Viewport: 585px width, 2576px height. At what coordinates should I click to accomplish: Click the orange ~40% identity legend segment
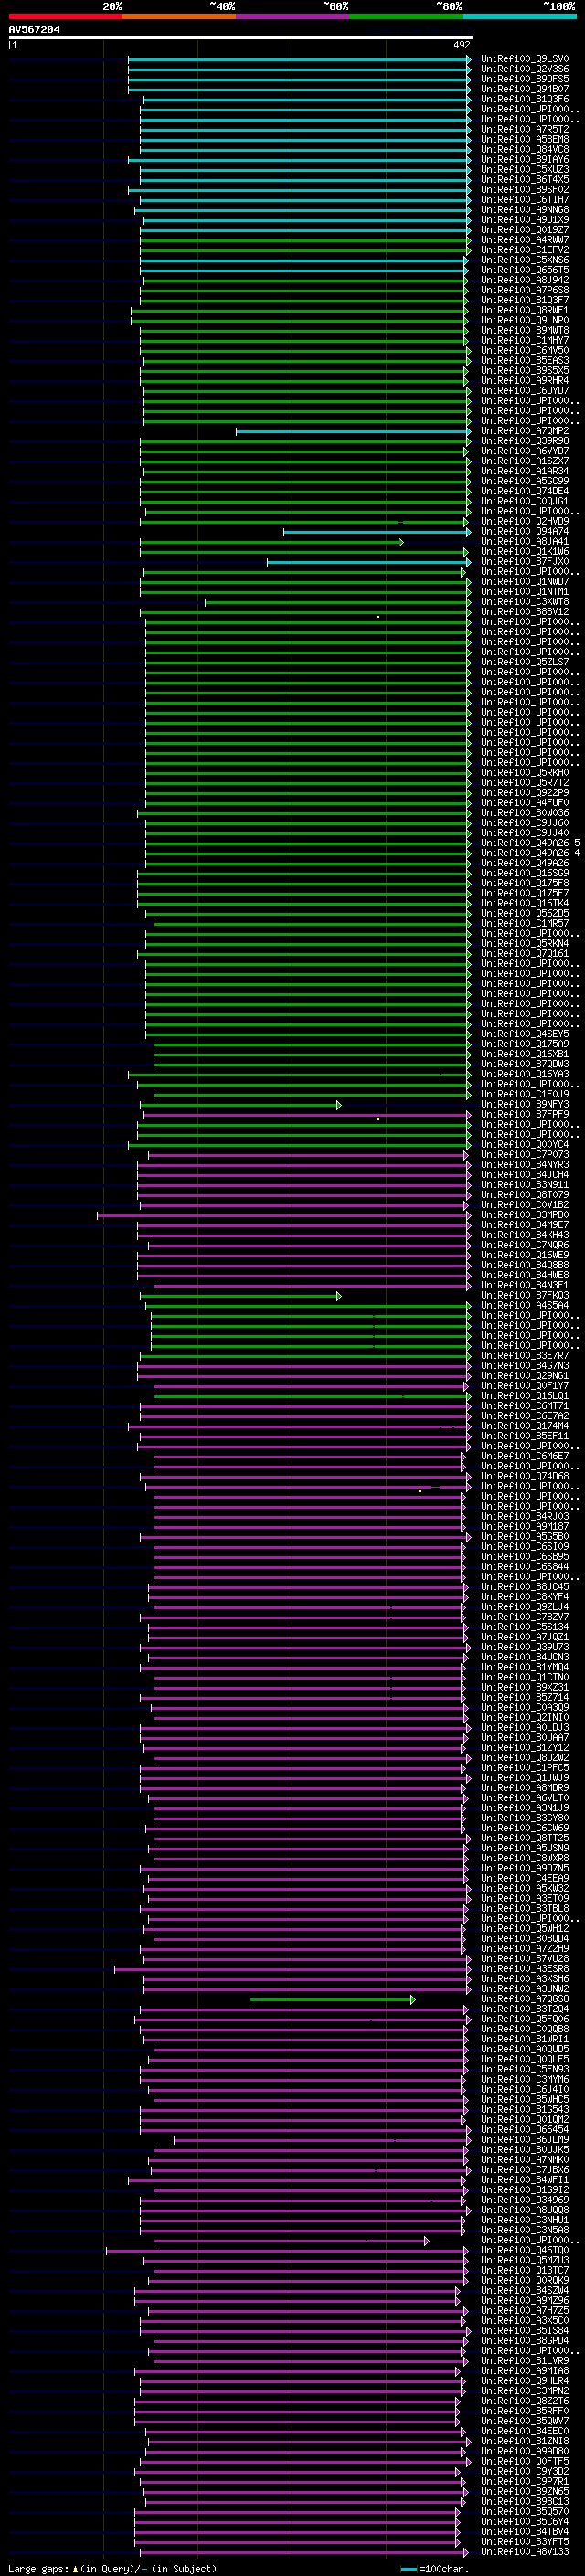click(180, 16)
